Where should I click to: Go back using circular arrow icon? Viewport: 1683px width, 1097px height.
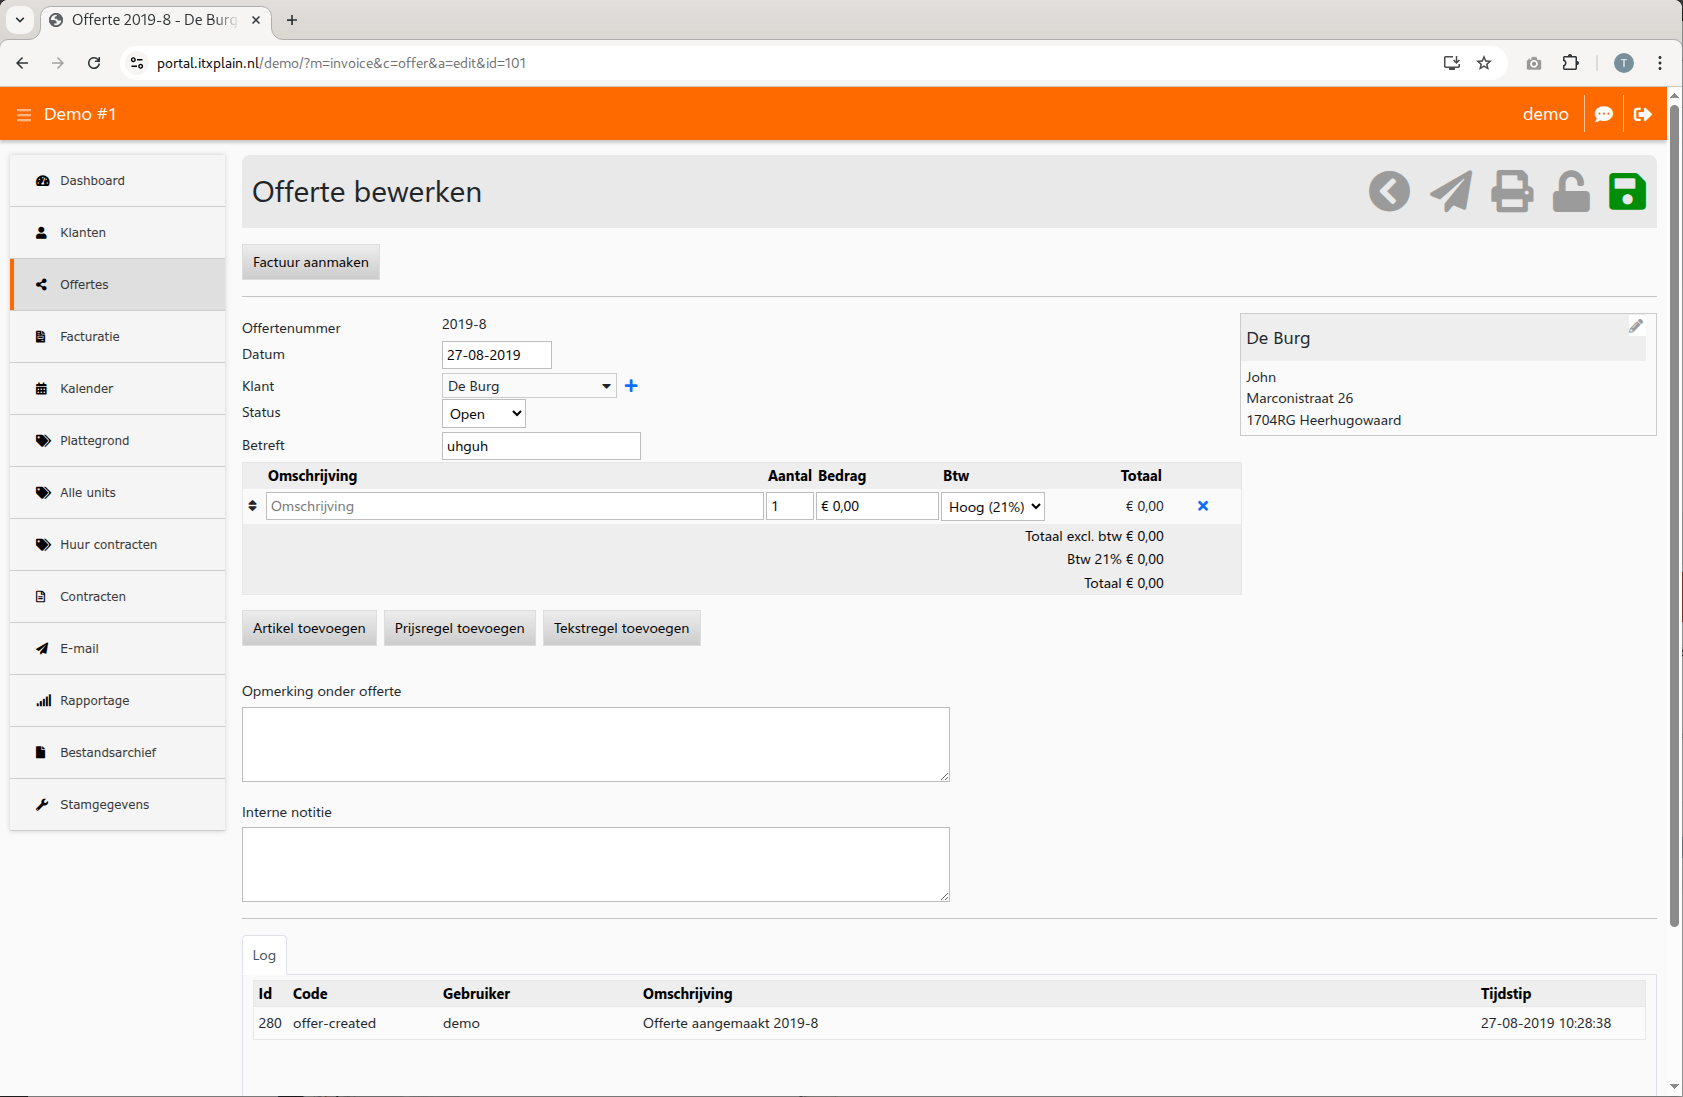click(x=1389, y=192)
